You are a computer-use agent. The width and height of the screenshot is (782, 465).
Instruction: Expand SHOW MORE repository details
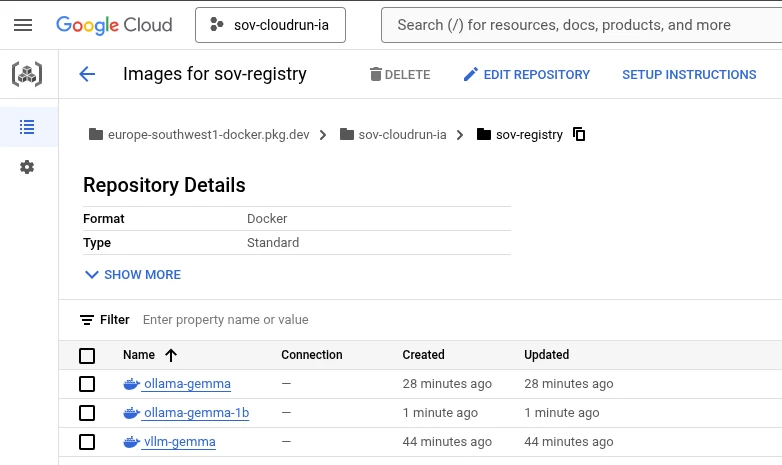click(x=133, y=274)
